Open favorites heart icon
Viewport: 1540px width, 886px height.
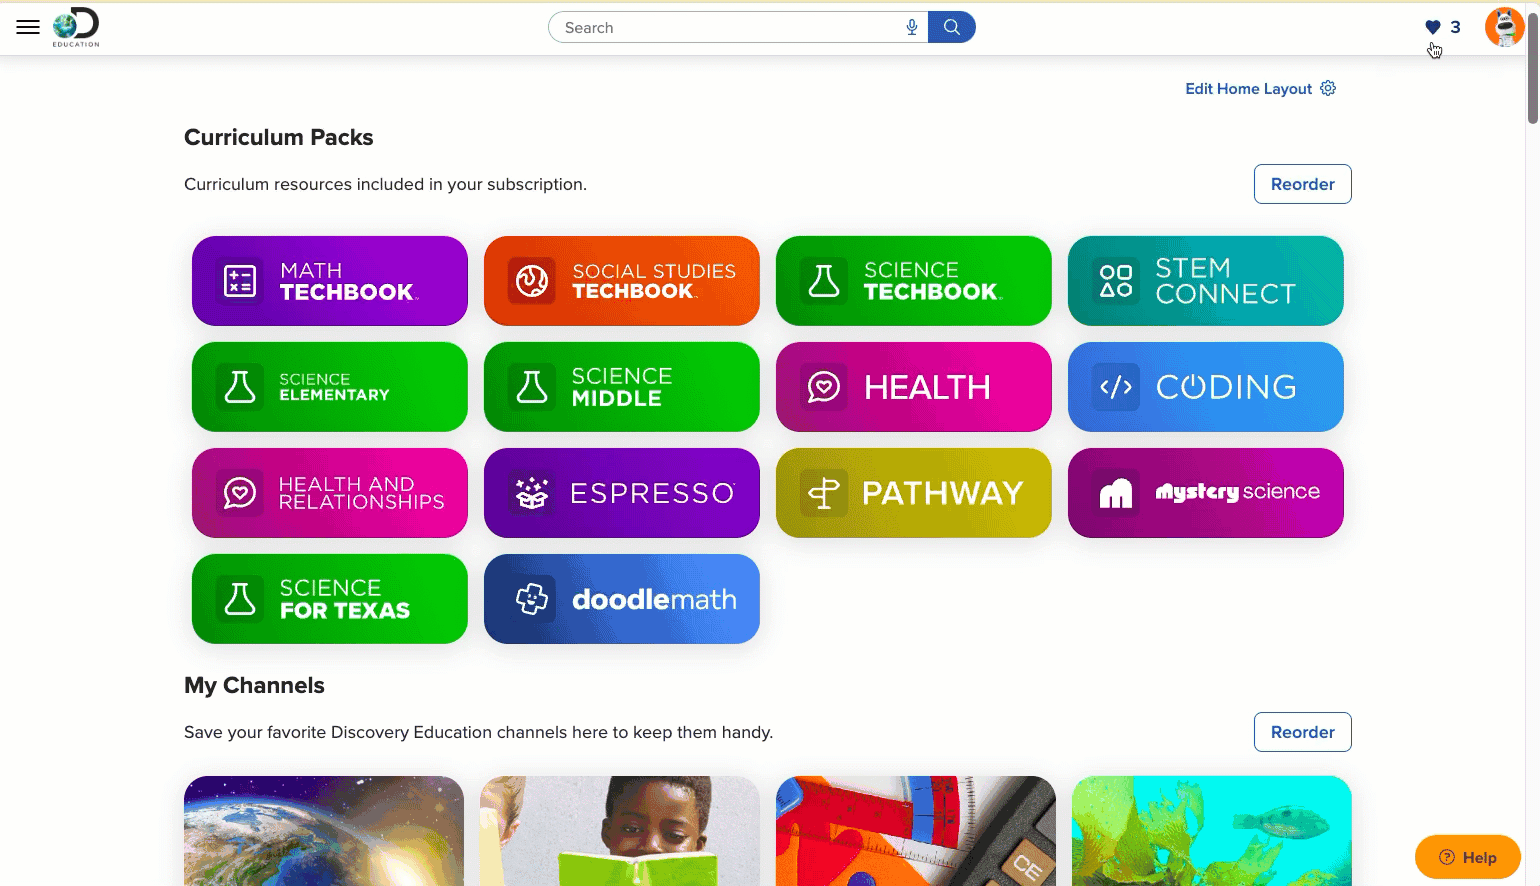click(1433, 28)
